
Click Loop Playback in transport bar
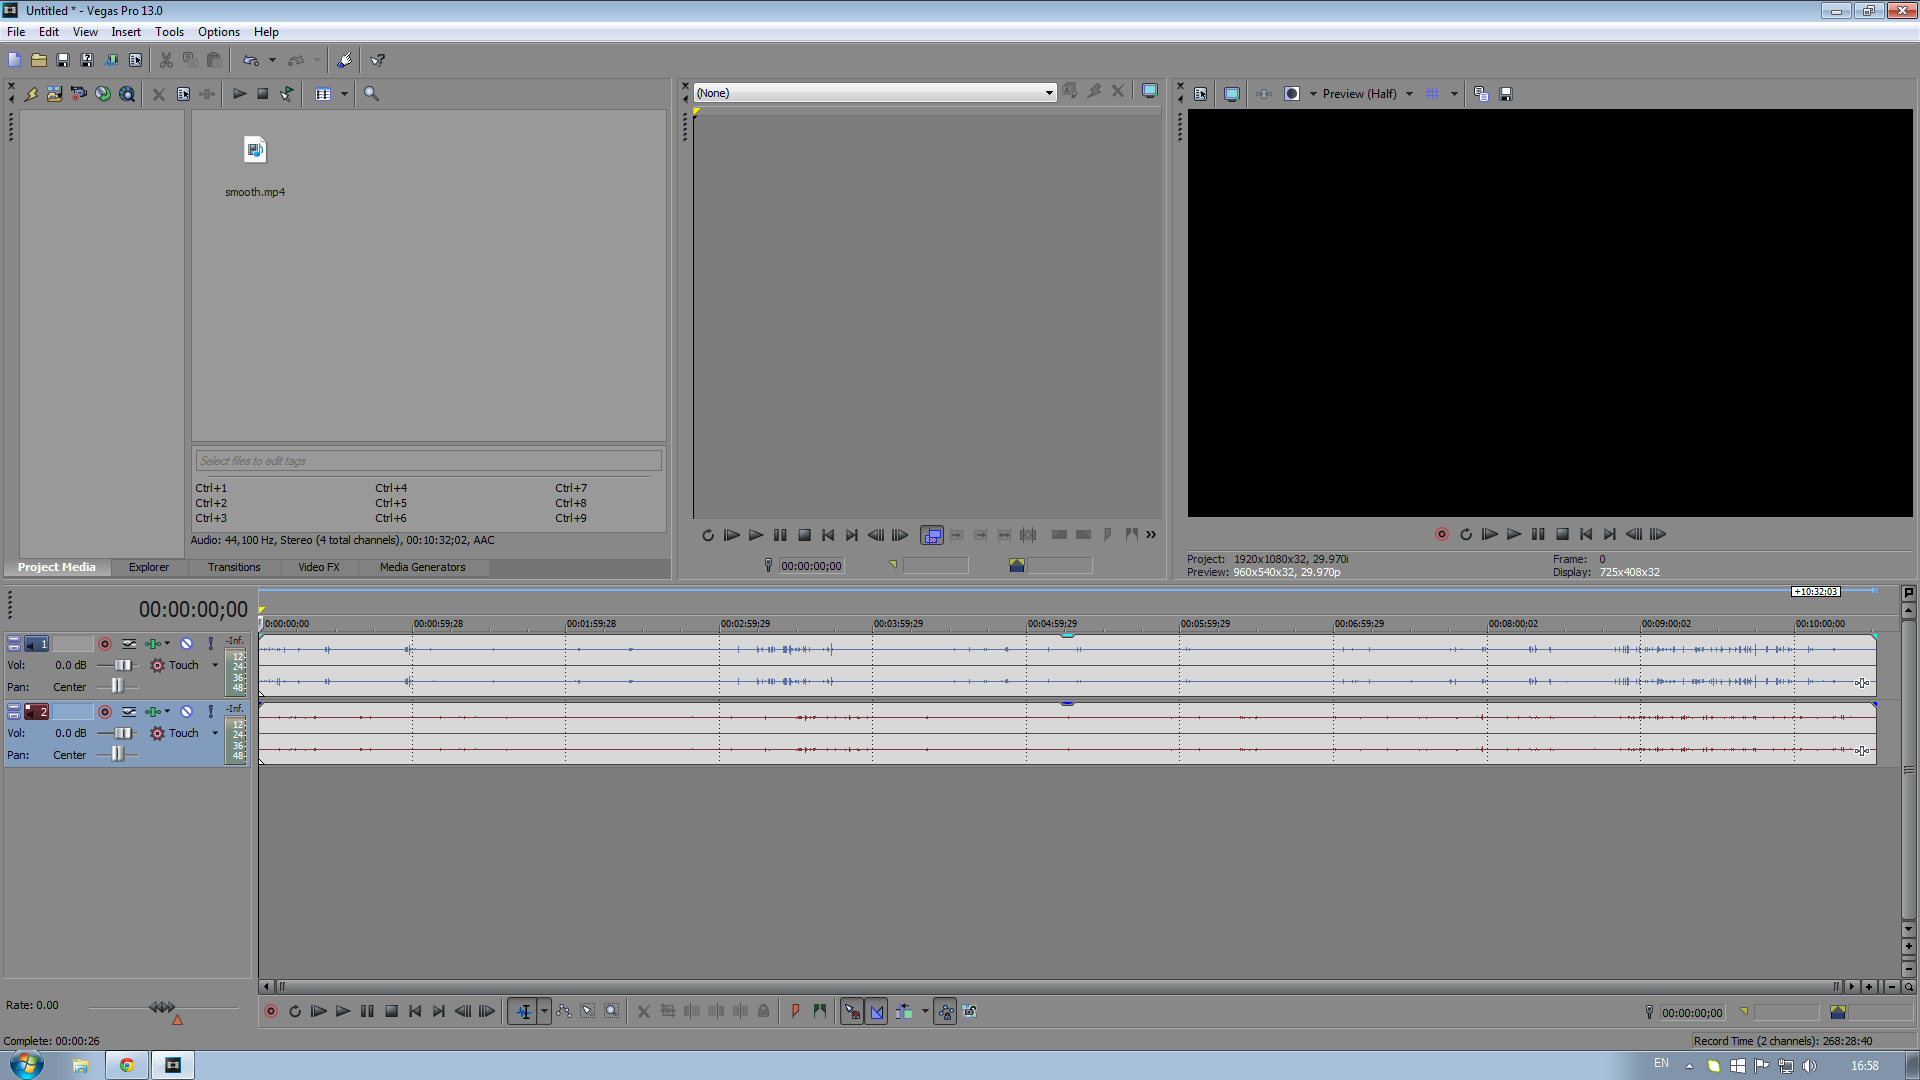pos(295,1012)
